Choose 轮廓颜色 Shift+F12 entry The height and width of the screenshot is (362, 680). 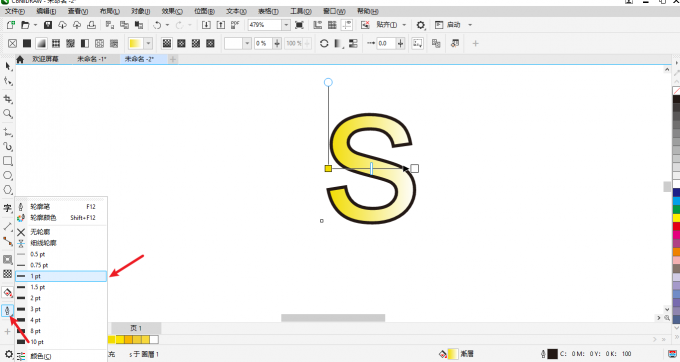(61, 218)
